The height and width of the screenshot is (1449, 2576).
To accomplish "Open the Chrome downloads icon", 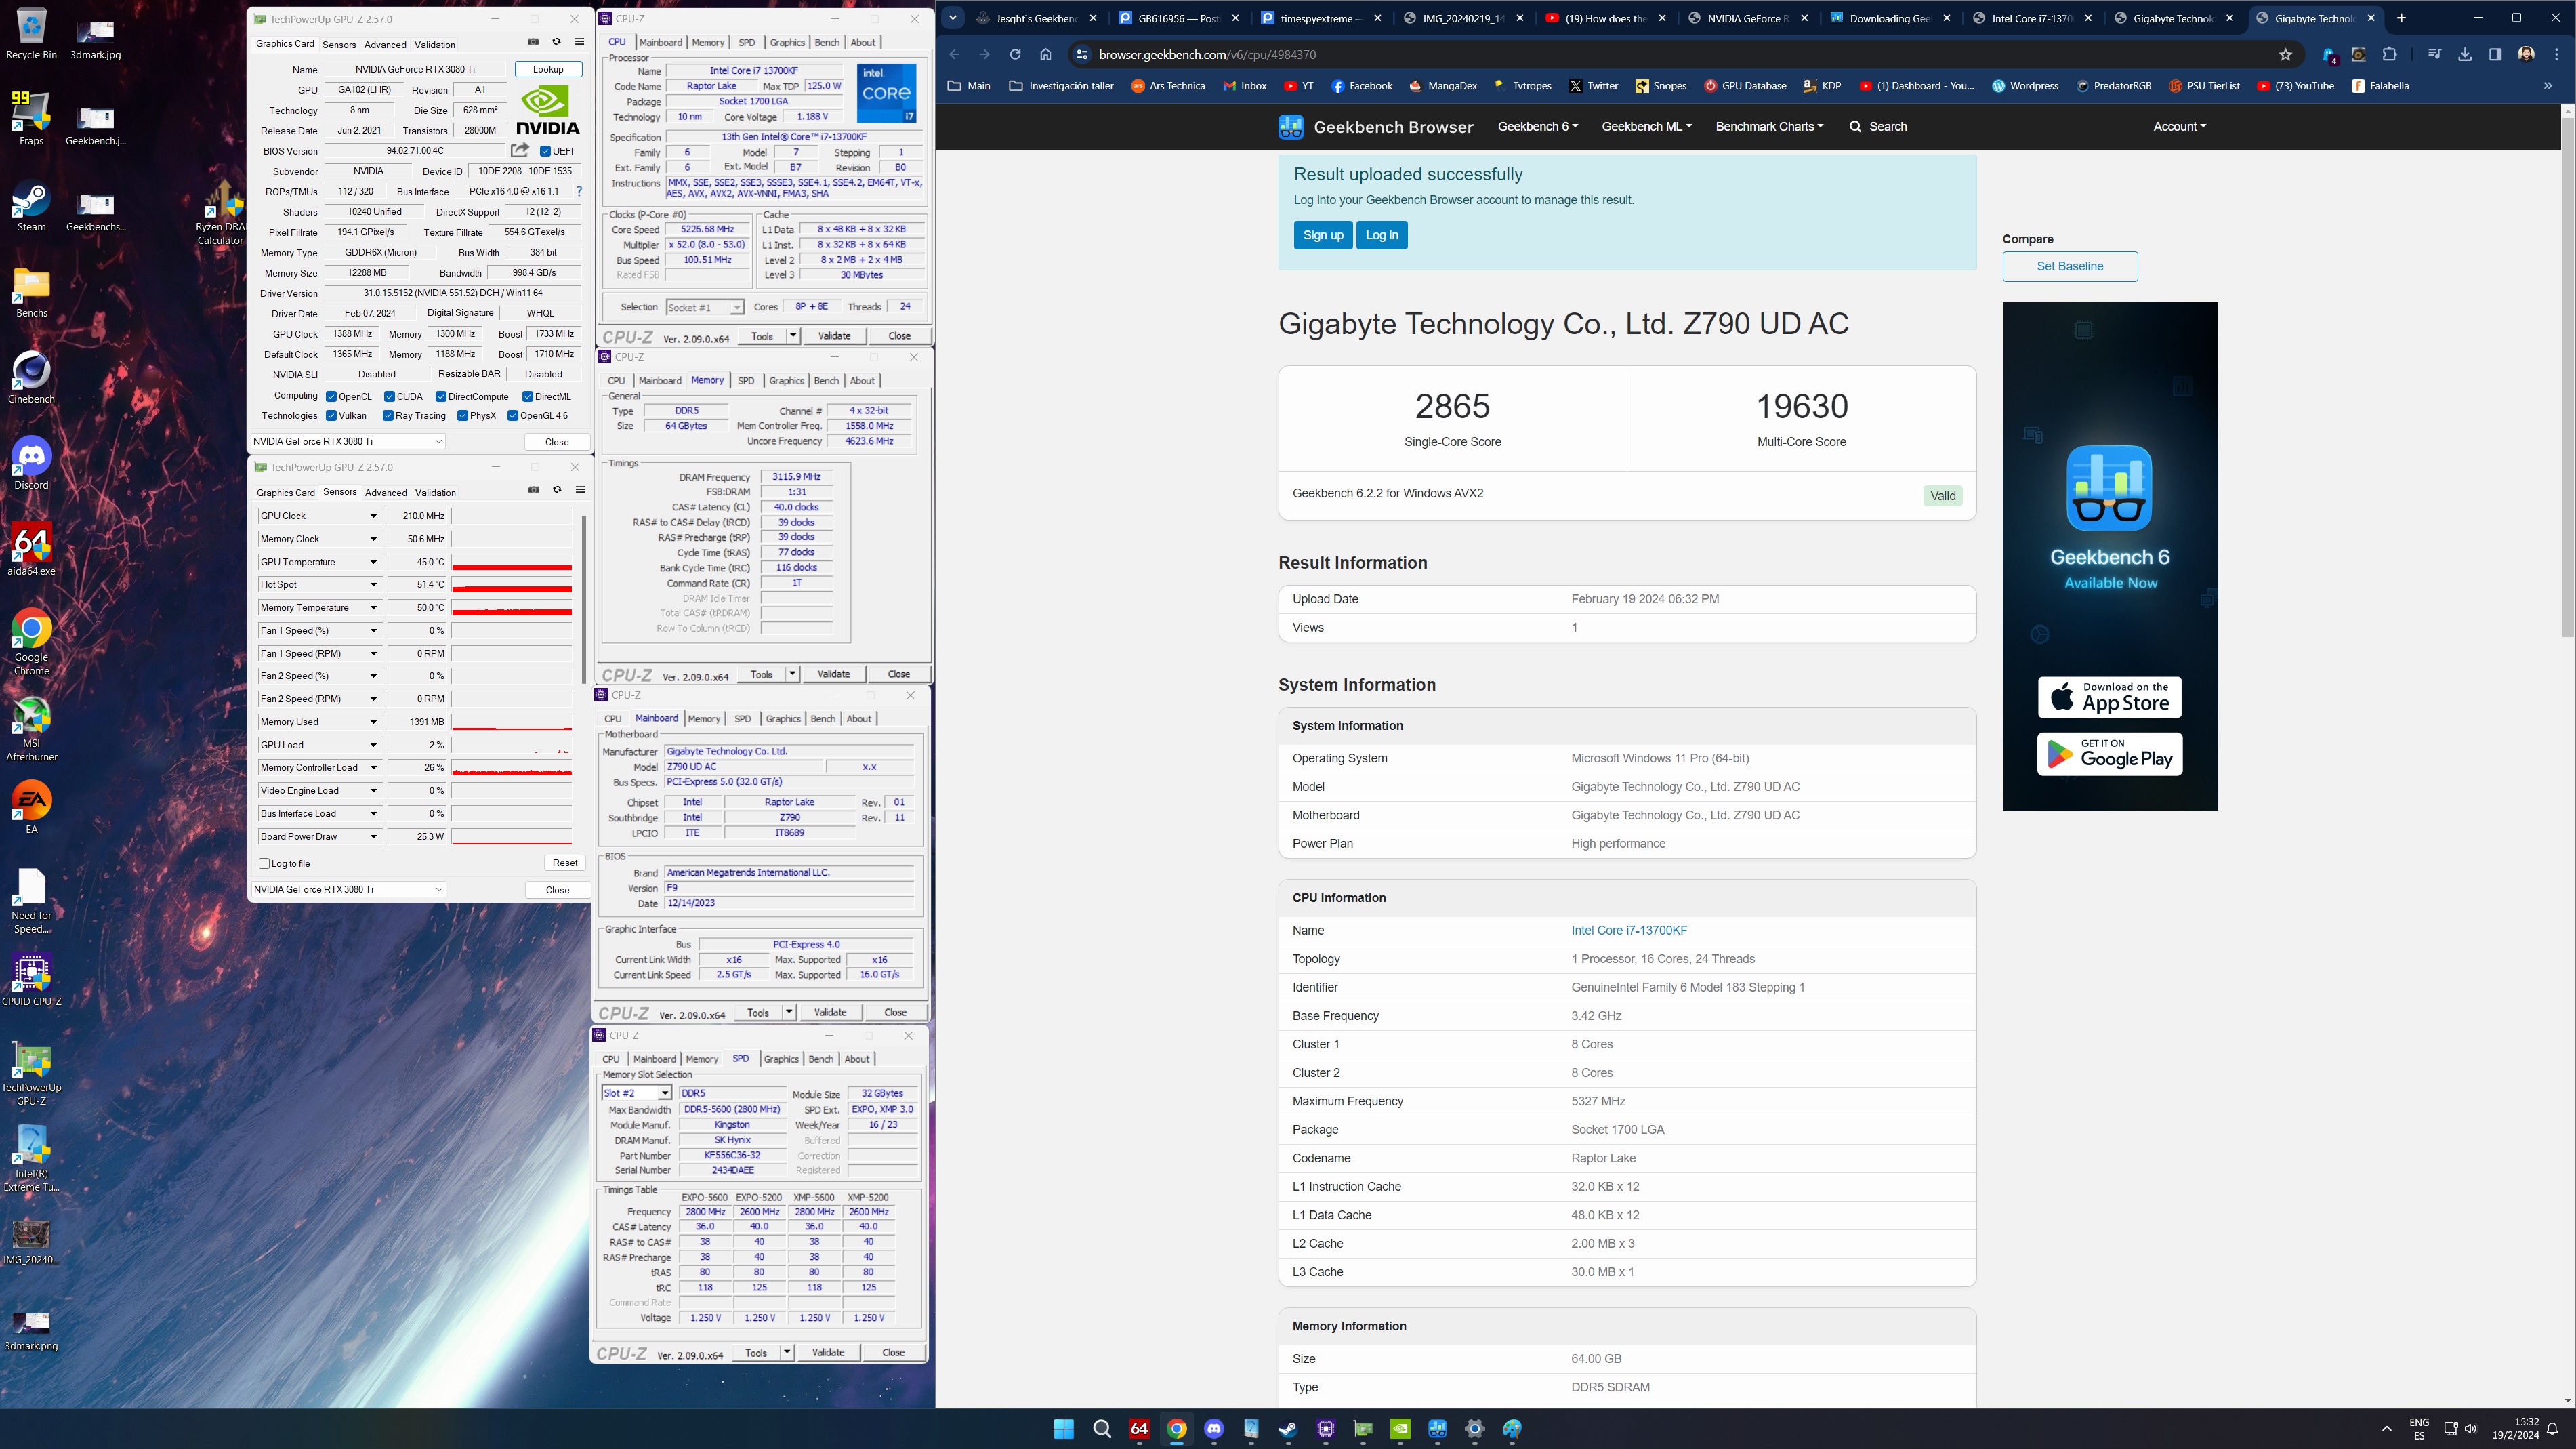I will 2465,54.
